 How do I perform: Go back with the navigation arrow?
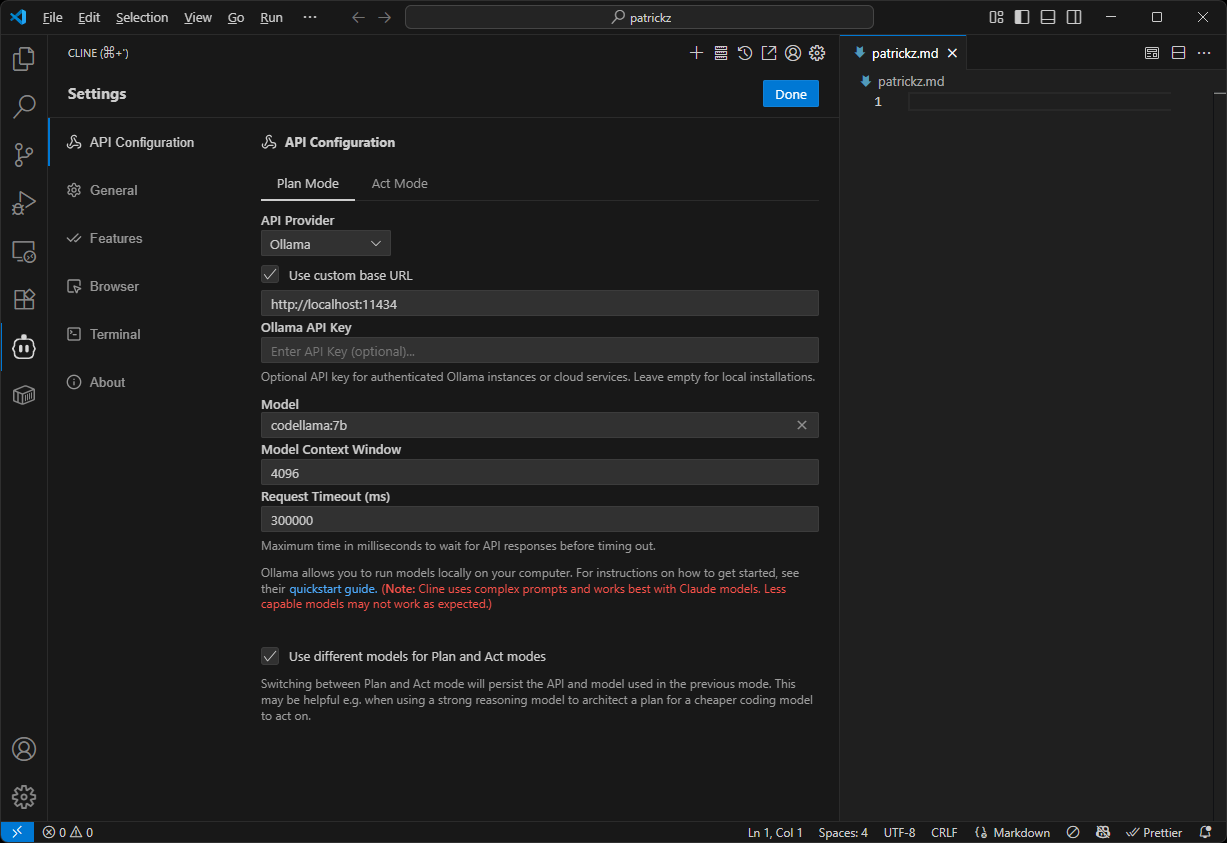pyautogui.click(x=358, y=17)
